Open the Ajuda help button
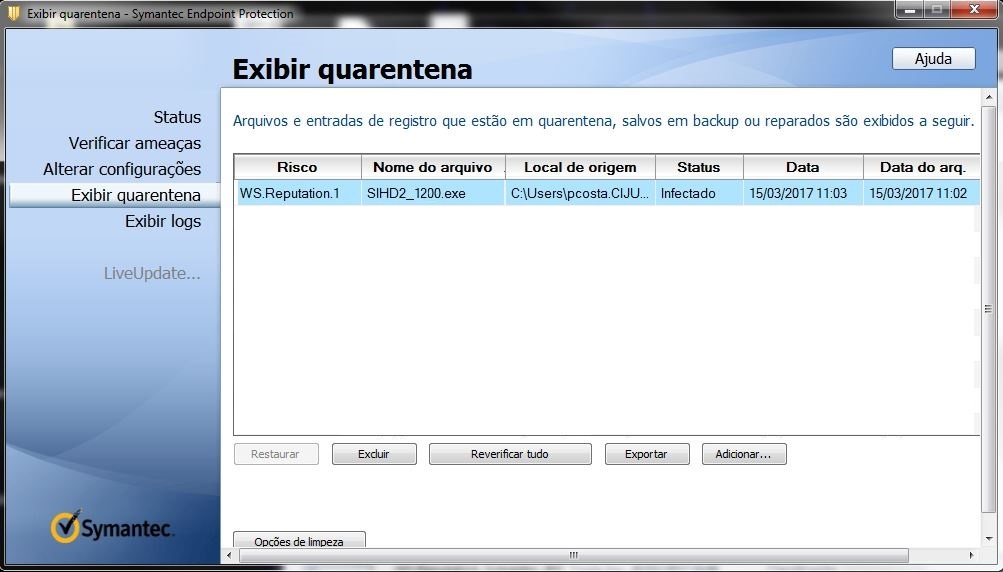Viewport: 1003px width, 572px height. tap(933, 59)
